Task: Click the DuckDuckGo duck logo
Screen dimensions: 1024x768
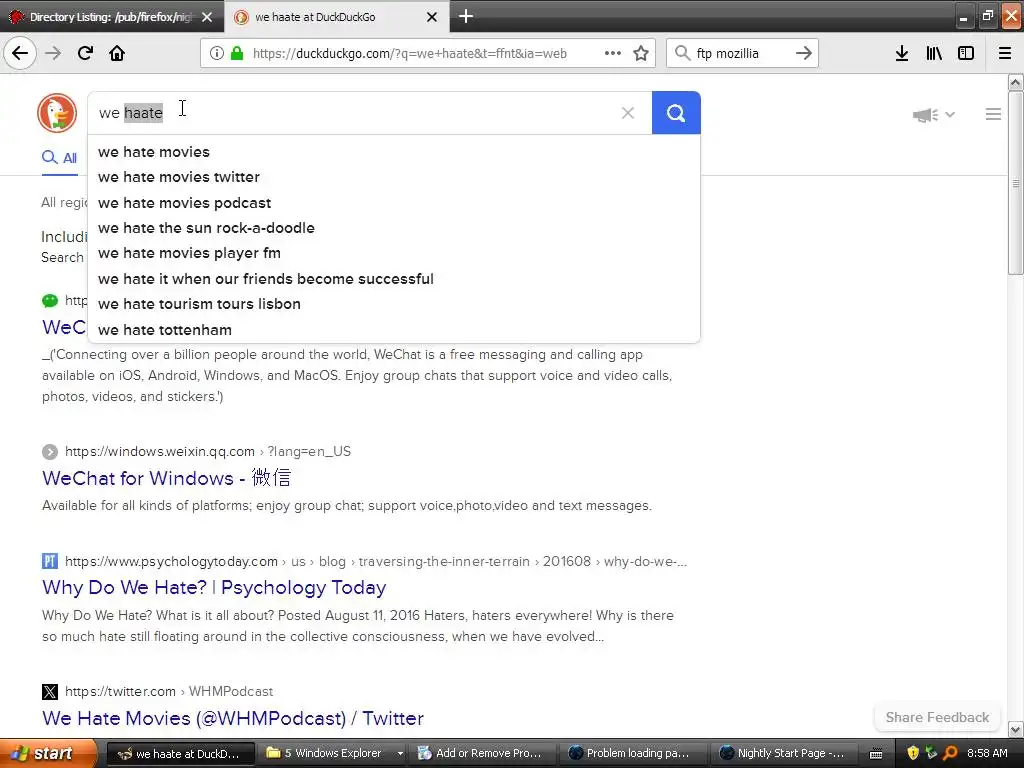Action: click(57, 113)
